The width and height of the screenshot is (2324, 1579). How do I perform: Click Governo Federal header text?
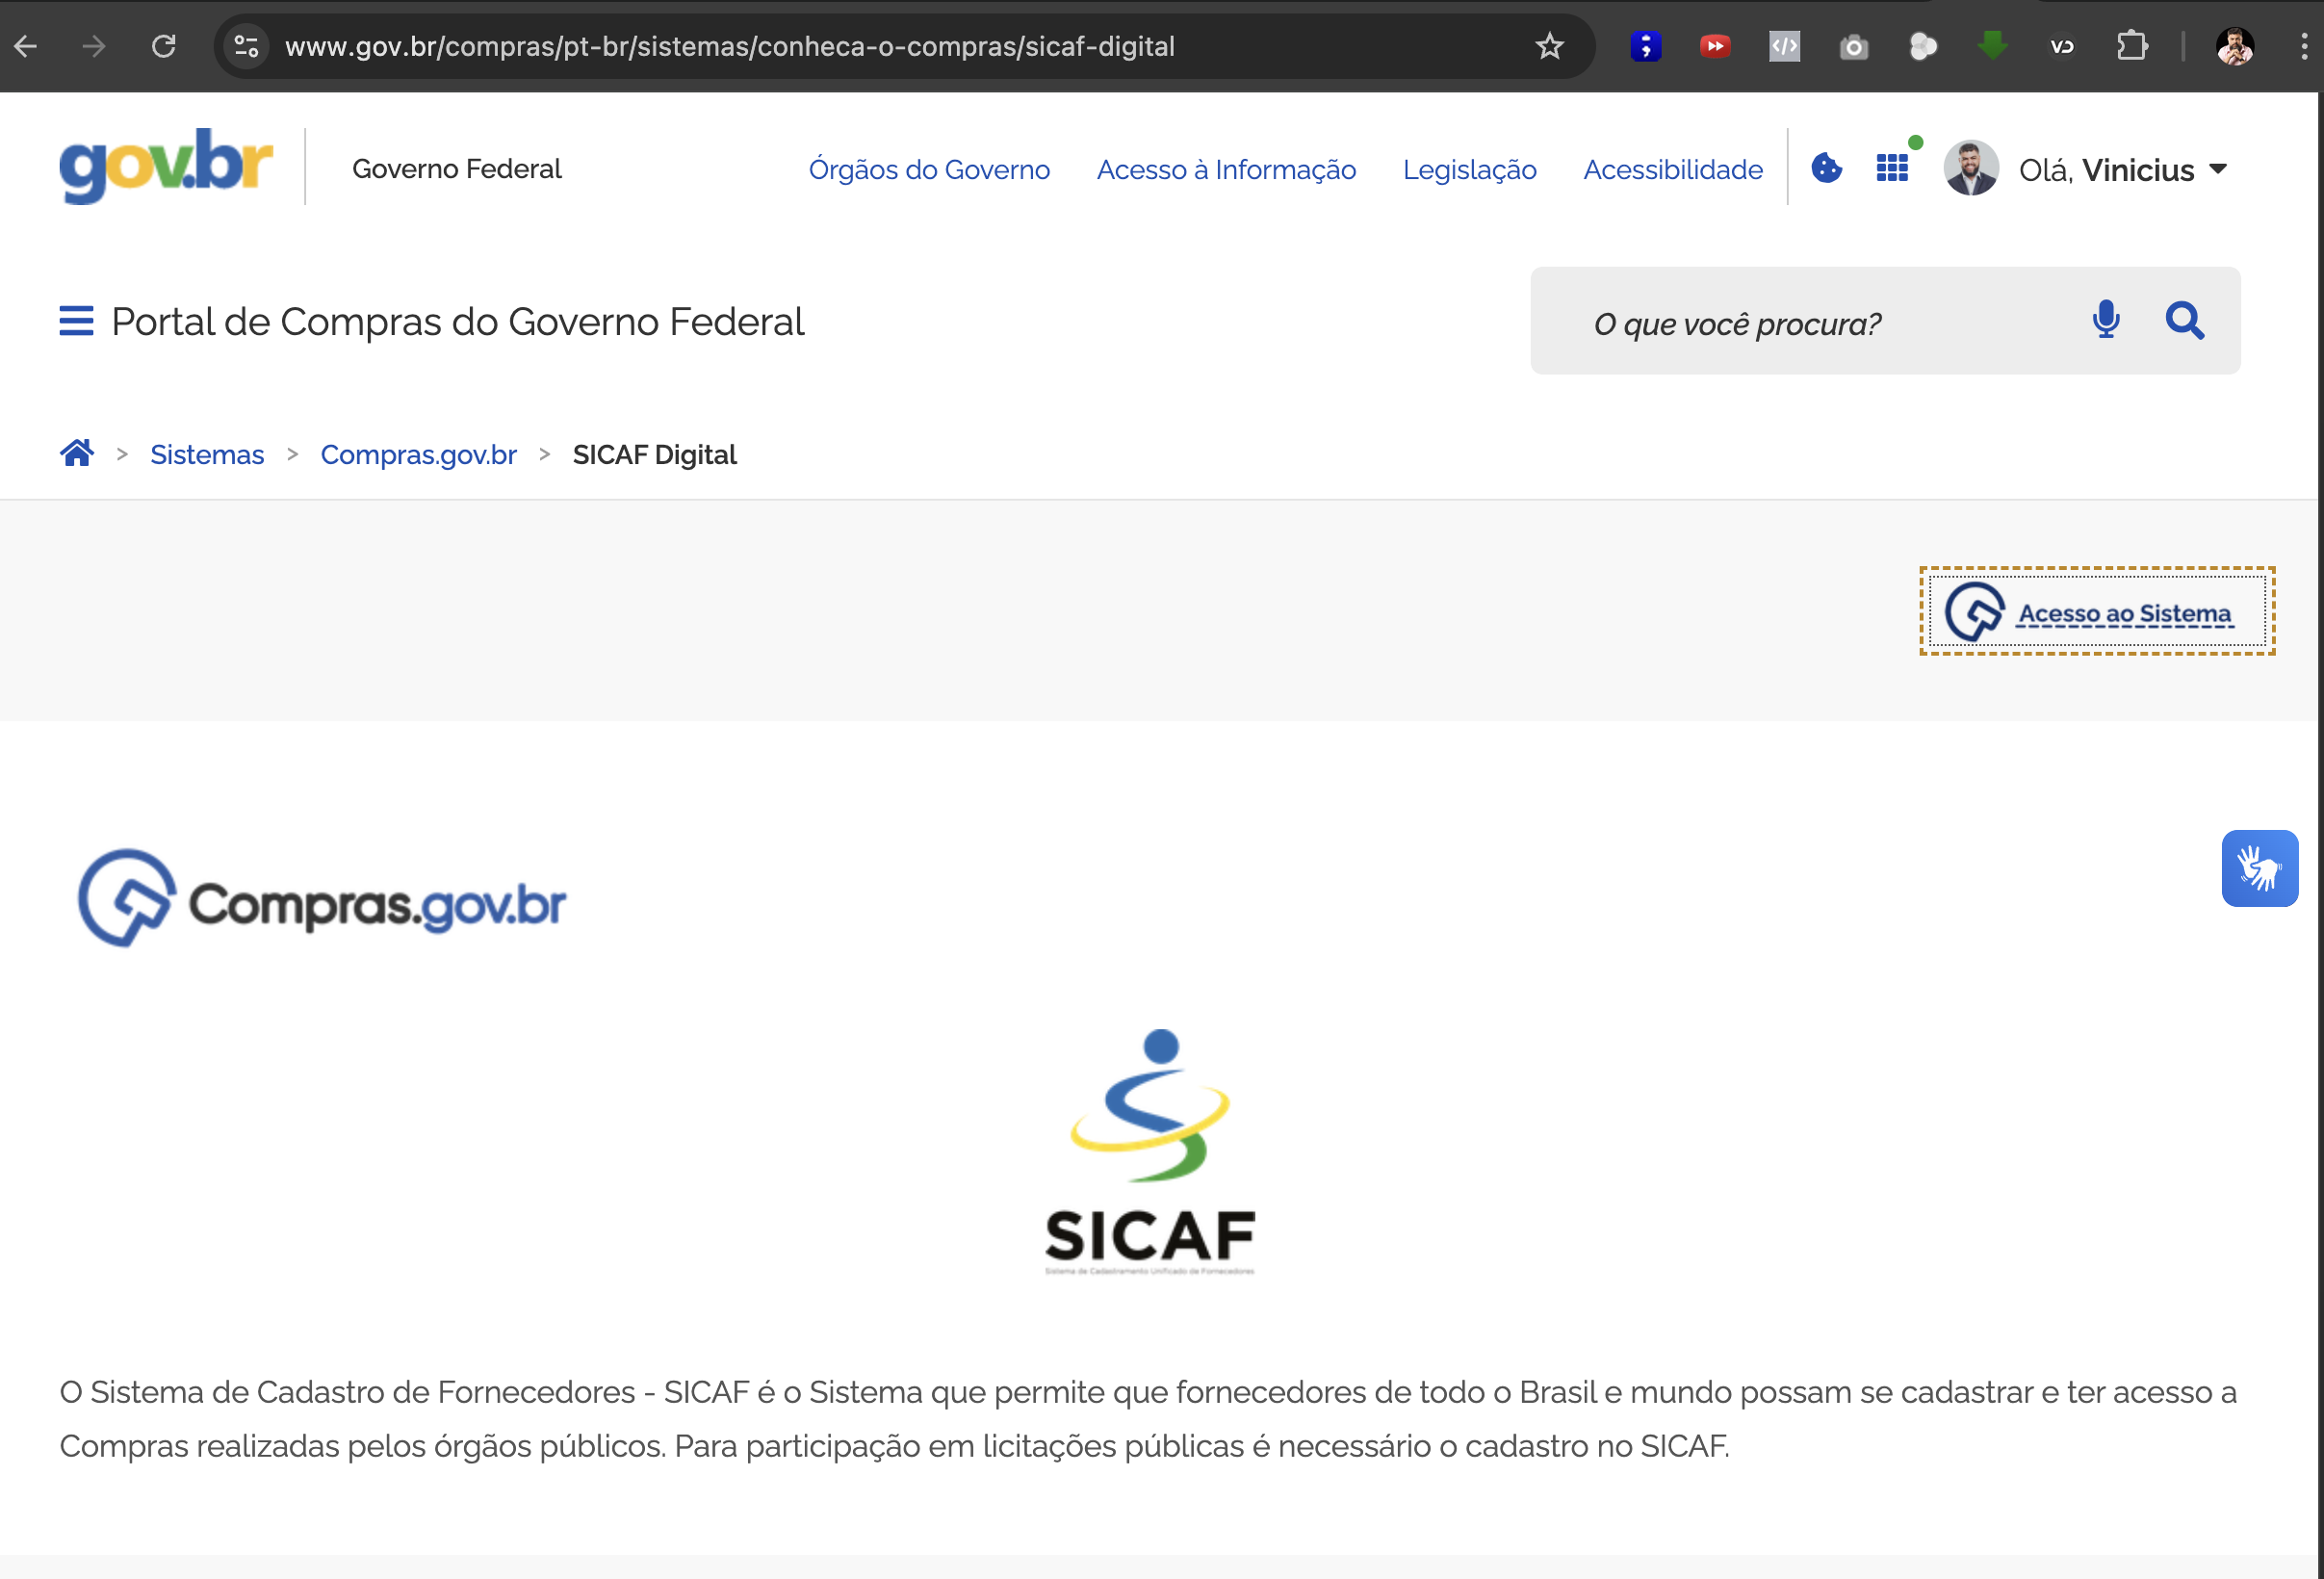tap(456, 169)
